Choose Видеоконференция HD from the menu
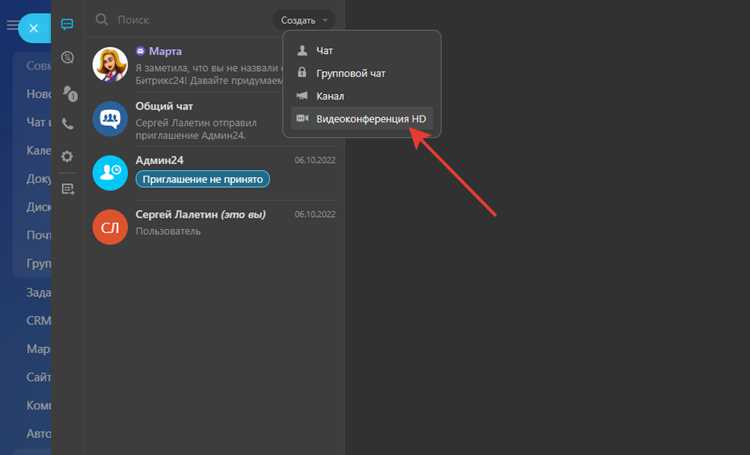750x455 pixels. [362, 119]
